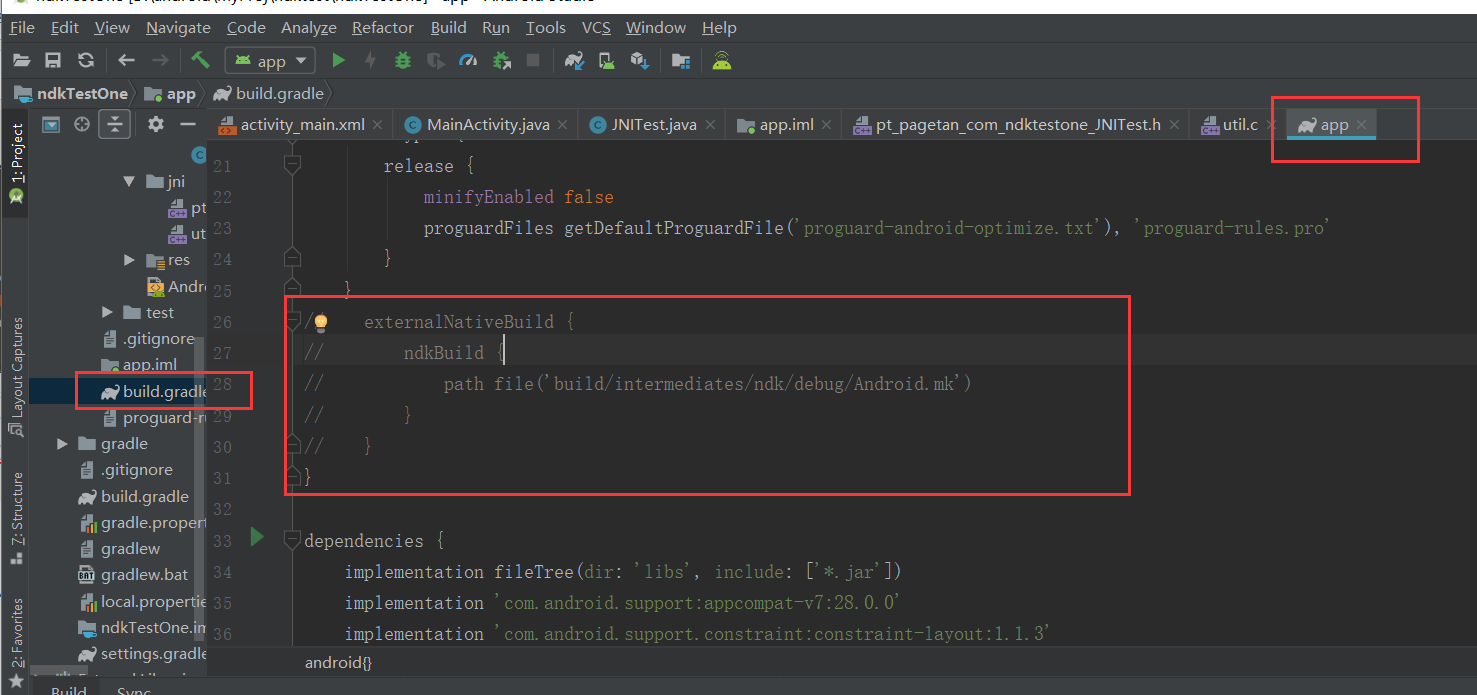This screenshot has height=695, width=1477.
Task: Close the JNITest.java tab
Action: [x=709, y=125]
